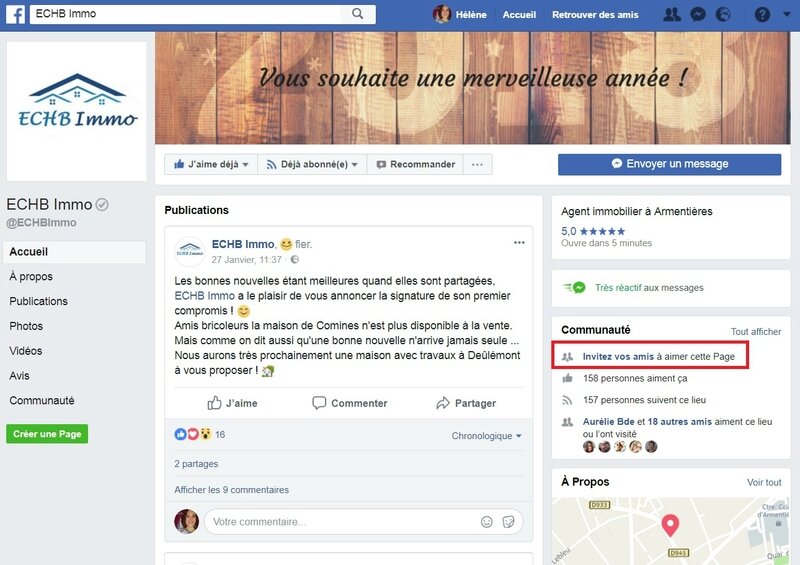The image size is (800, 565).
Task: Open the notifications globe icon
Action: (723, 14)
